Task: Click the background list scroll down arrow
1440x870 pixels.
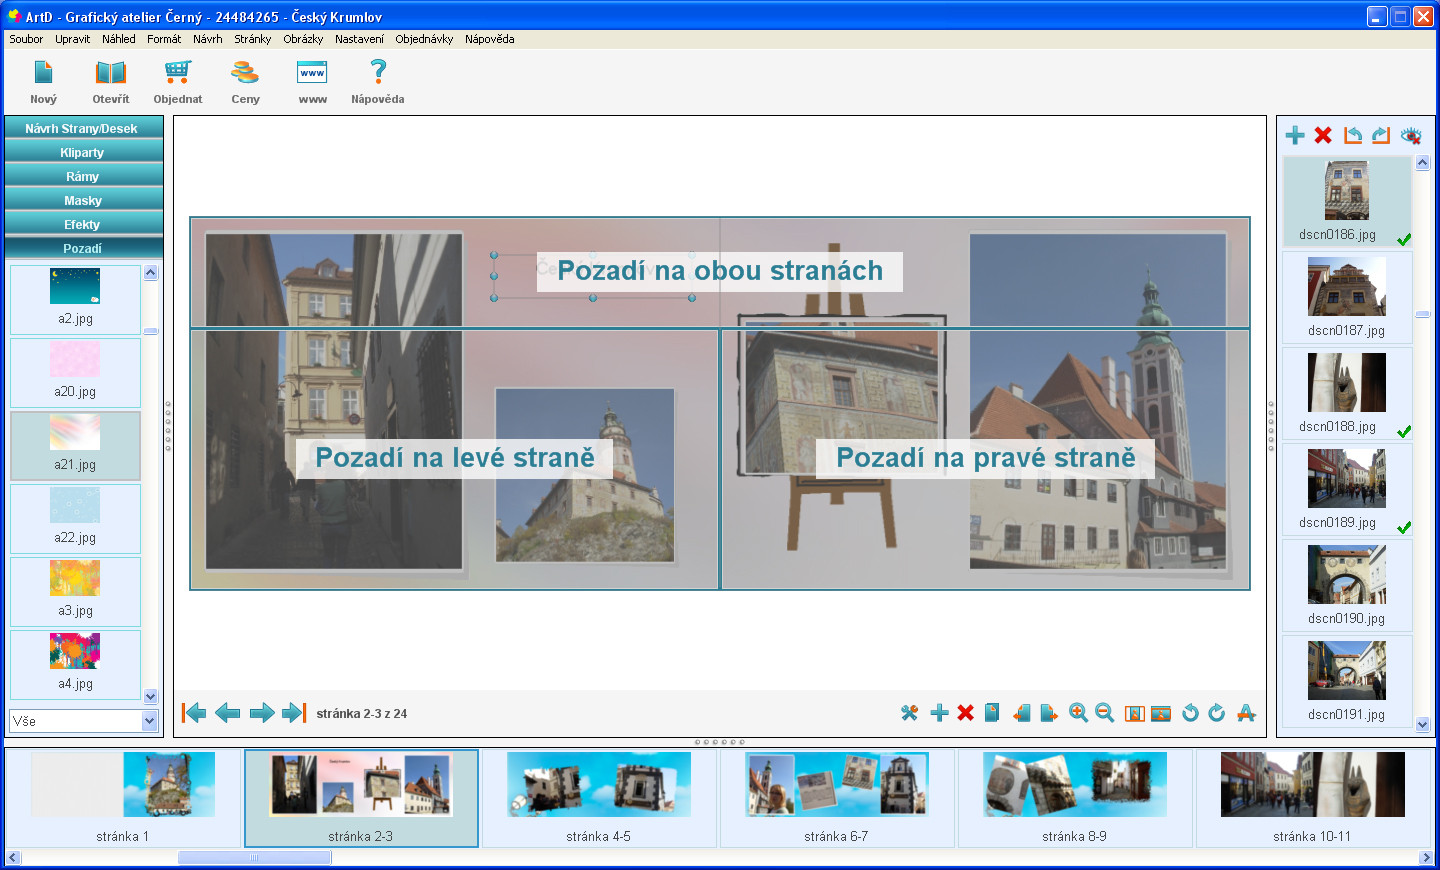Action: (x=151, y=697)
